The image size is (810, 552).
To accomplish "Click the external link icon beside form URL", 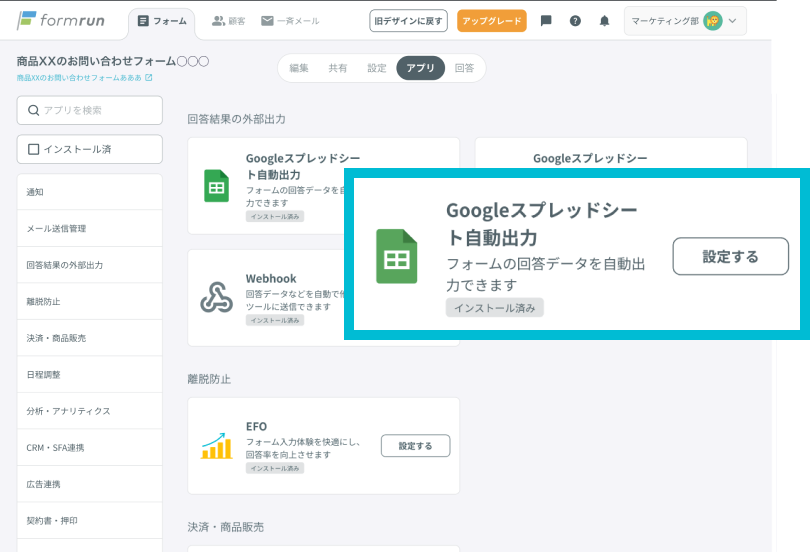I will [149, 77].
